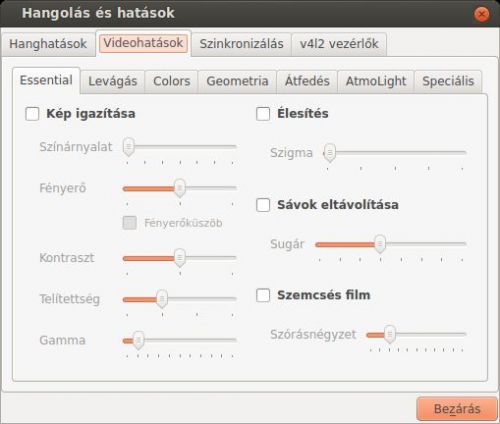
Task: Tick the Fényerőküszöb checkbox
Action: coord(130,223)
